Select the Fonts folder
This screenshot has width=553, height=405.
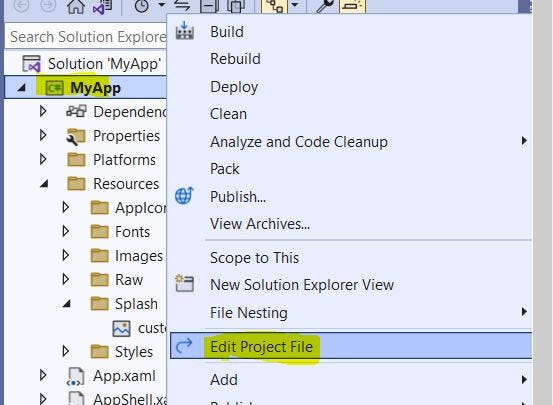(132, 232)
